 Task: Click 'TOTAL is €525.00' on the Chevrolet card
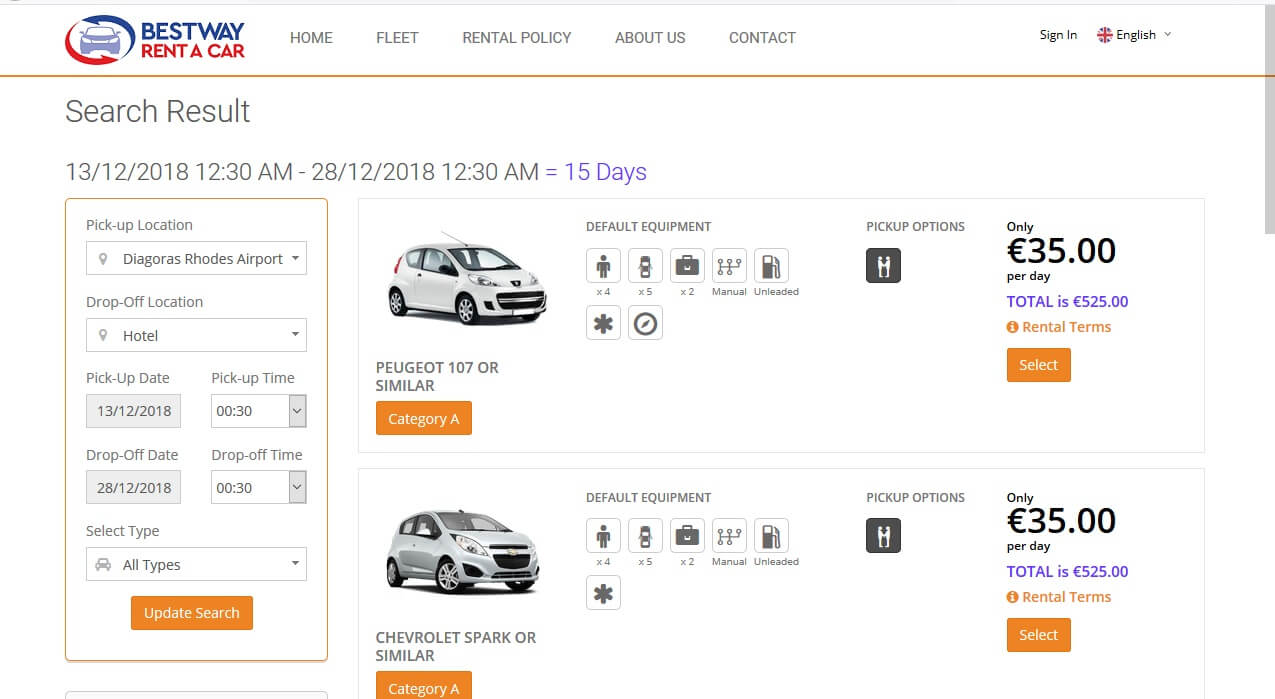pos(1067,571)
